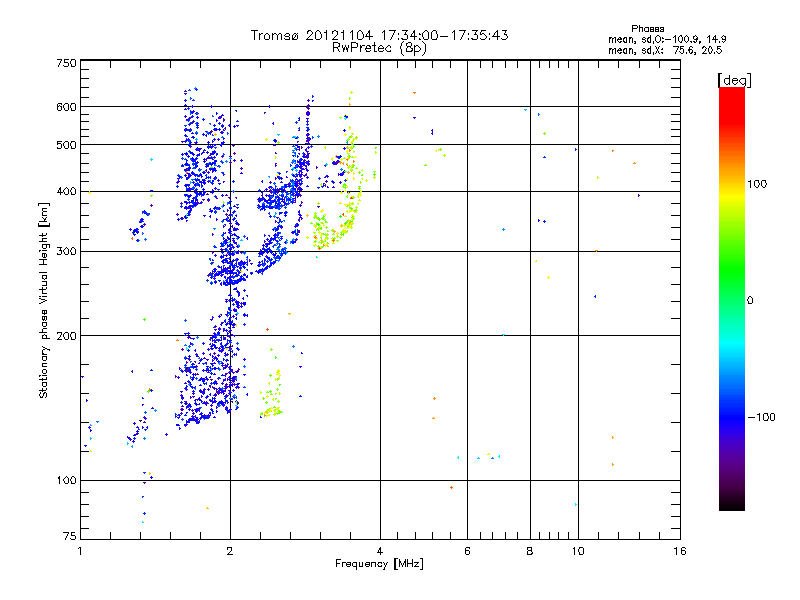Image resolution: width=800 pixels, height=600 pixels.
Task: Click the y-axis tick label '200'
Action: (66, 336)
